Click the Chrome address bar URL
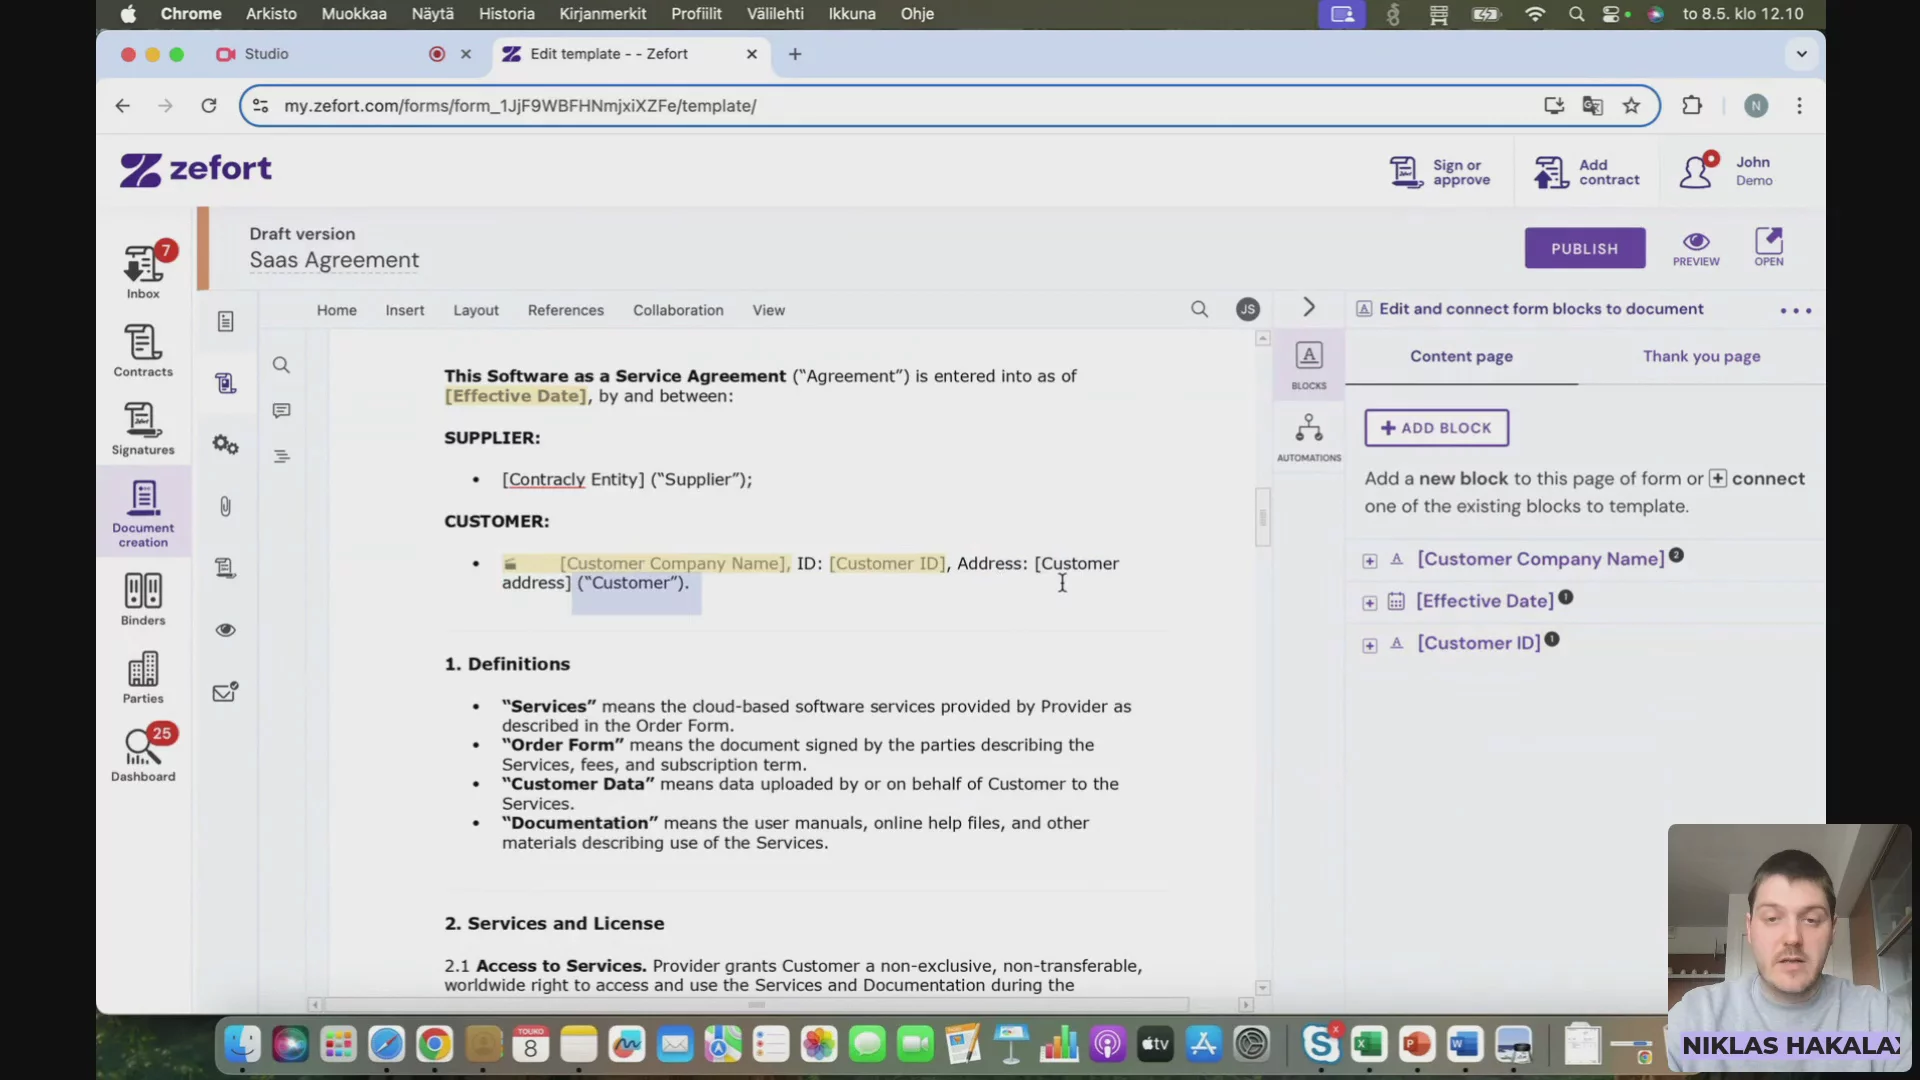 tap(520, 106)
